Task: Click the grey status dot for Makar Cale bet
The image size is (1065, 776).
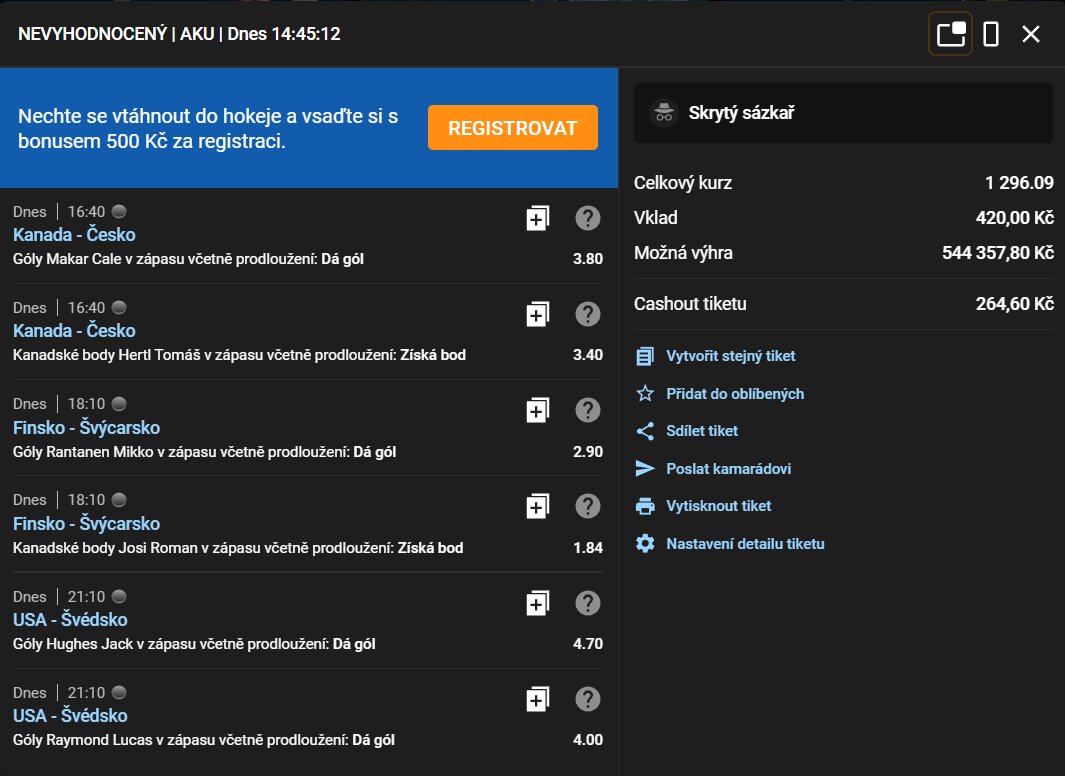Action: tap(119, 211)
